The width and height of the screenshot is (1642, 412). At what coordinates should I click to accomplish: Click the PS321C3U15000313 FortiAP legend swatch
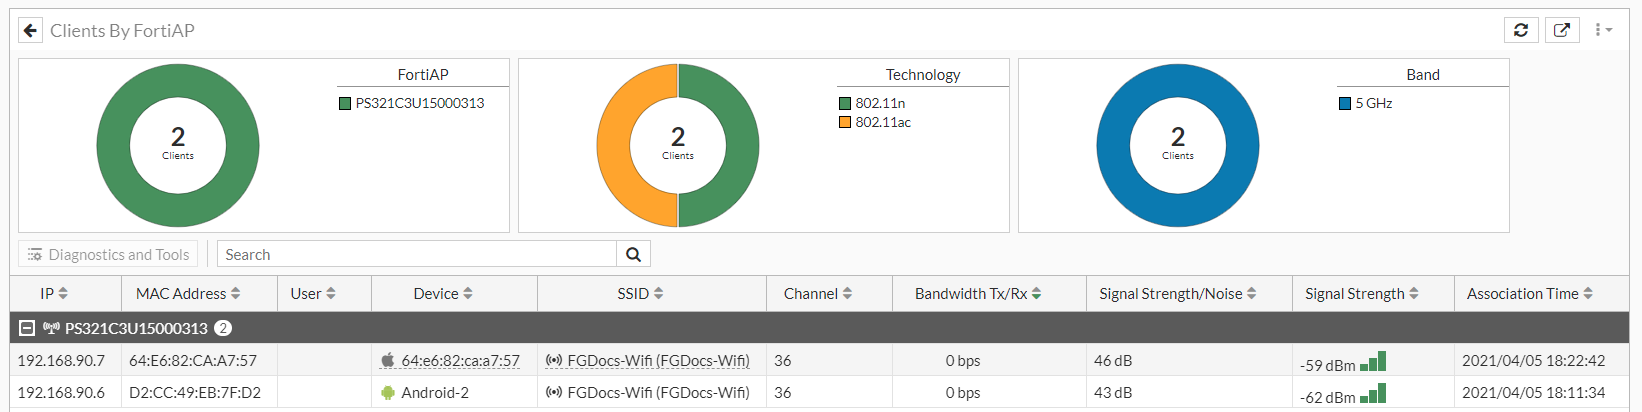point(345,103)
